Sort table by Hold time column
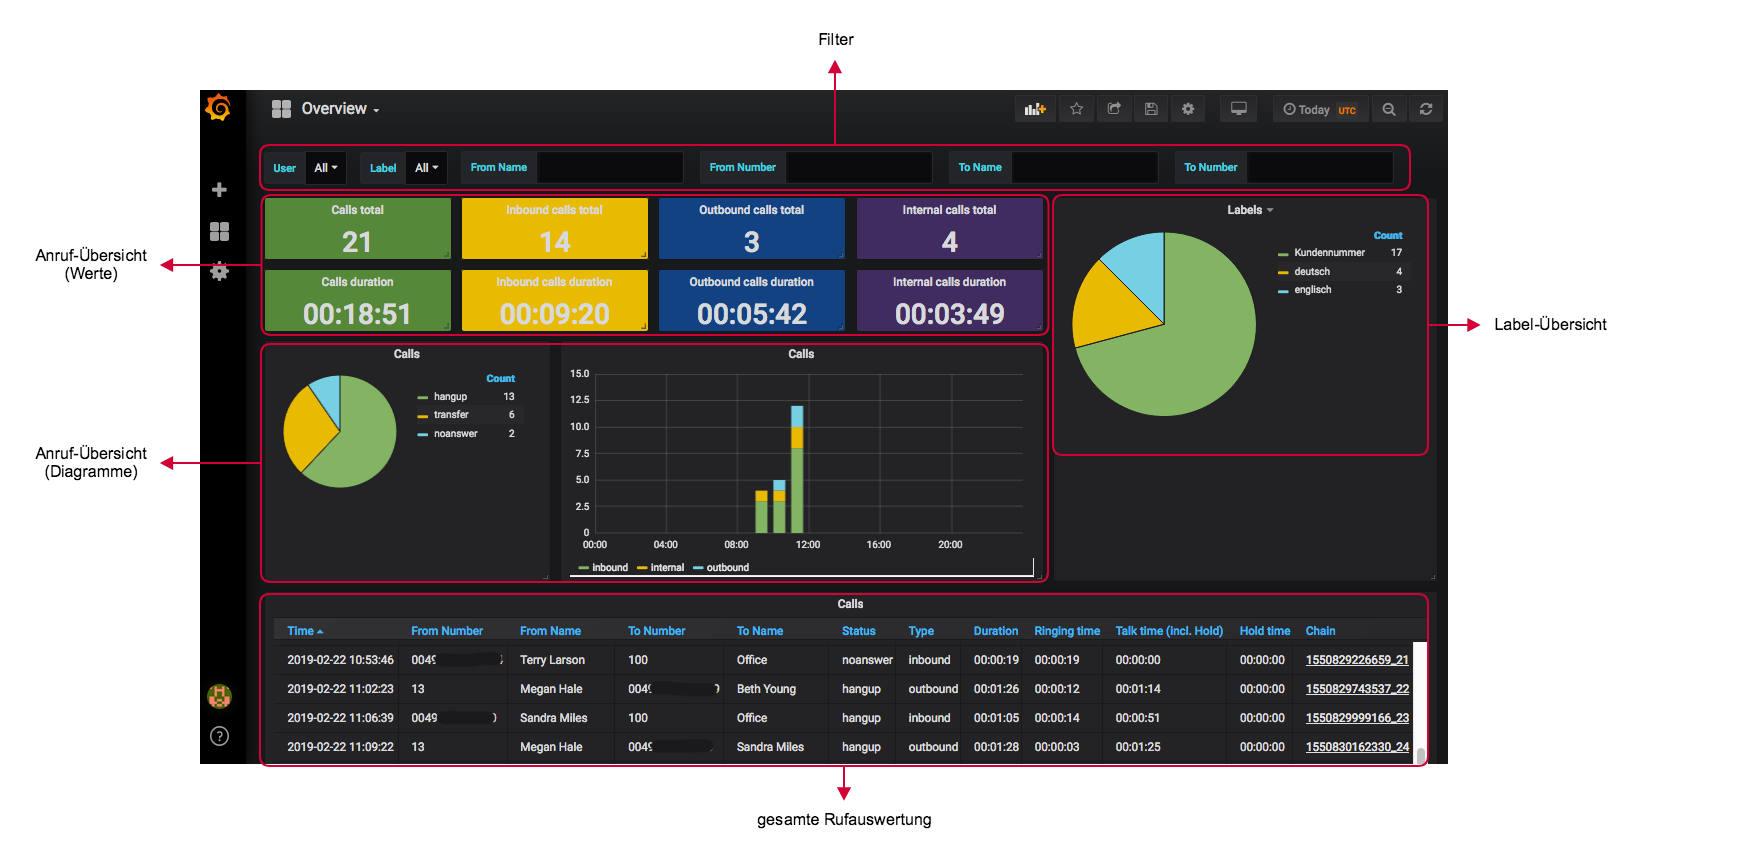 [x=1265, y=631]
